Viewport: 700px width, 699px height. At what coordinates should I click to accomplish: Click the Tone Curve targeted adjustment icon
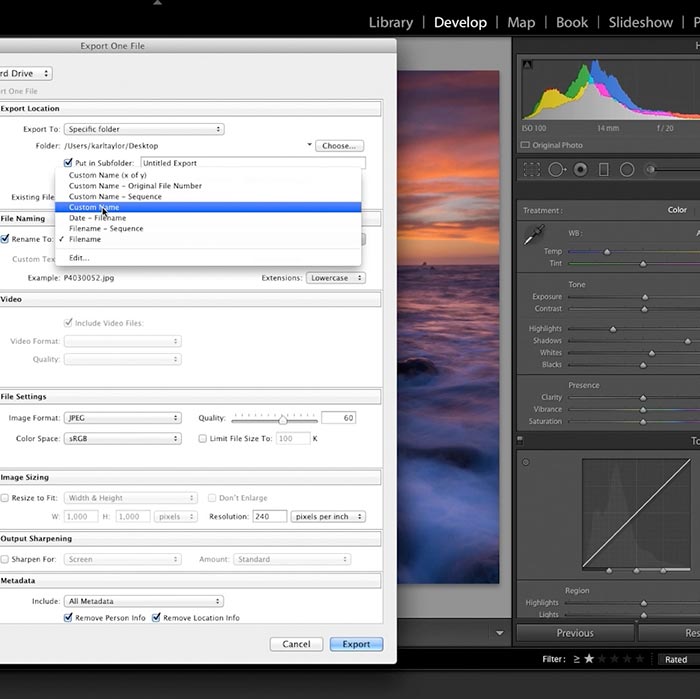[x=526, y=462]
